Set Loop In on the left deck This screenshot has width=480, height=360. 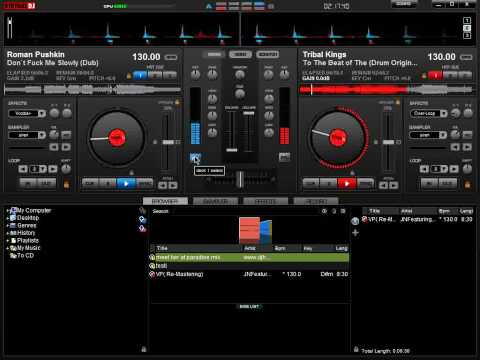[29, 183]
